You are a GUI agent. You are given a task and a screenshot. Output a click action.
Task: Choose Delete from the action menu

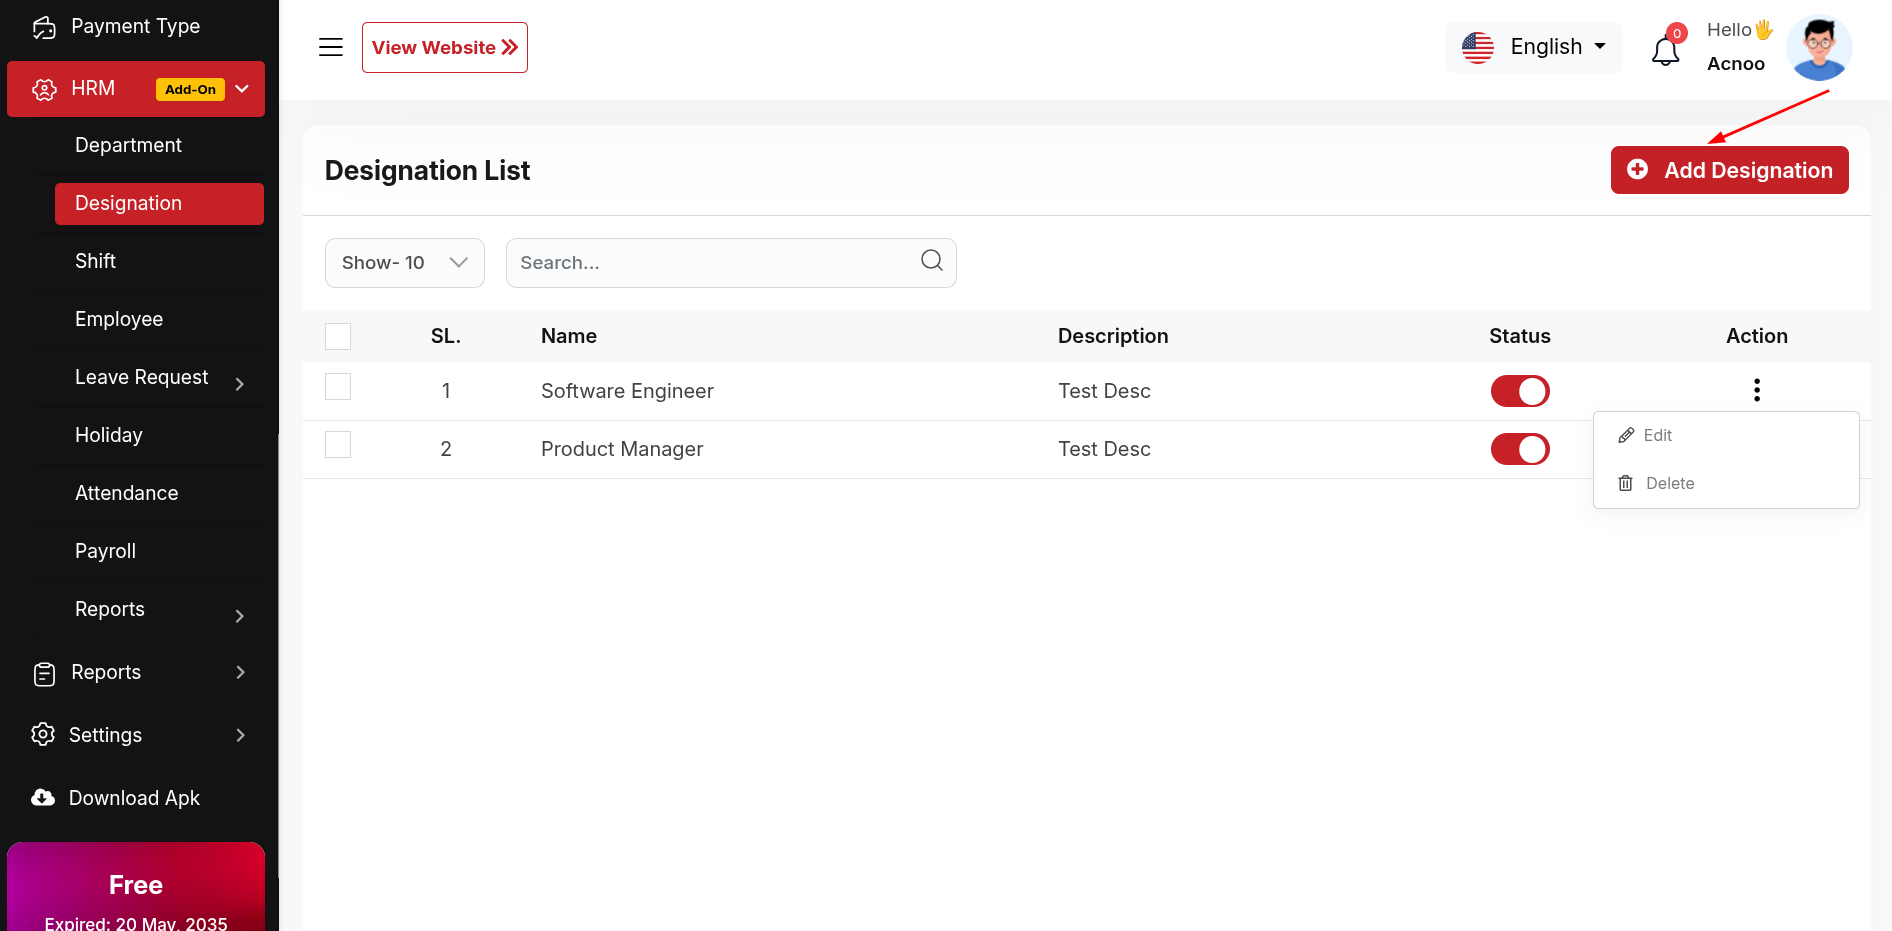point(1668,483)
